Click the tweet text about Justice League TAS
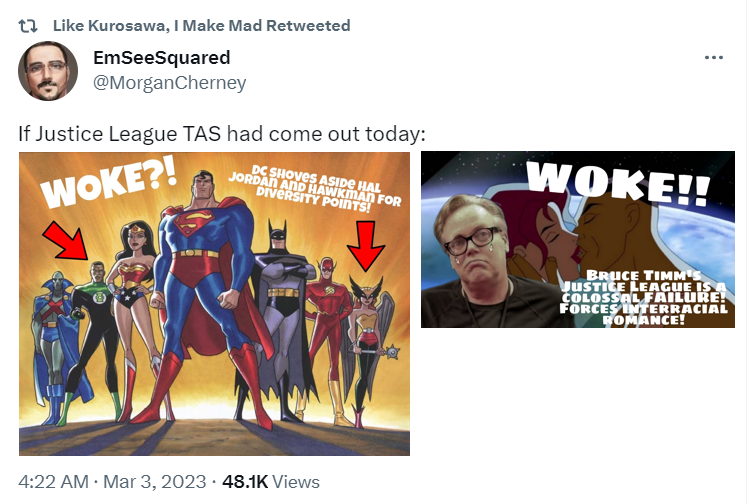This screenshot has height=504, width=752. pyautogui.click(x=222, y=134)
